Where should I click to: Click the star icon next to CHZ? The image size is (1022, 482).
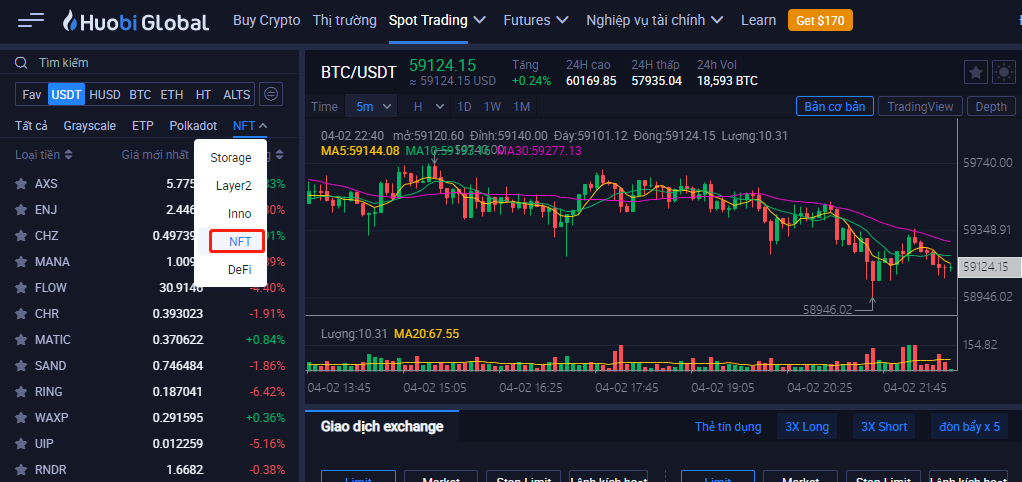[20, 236]
